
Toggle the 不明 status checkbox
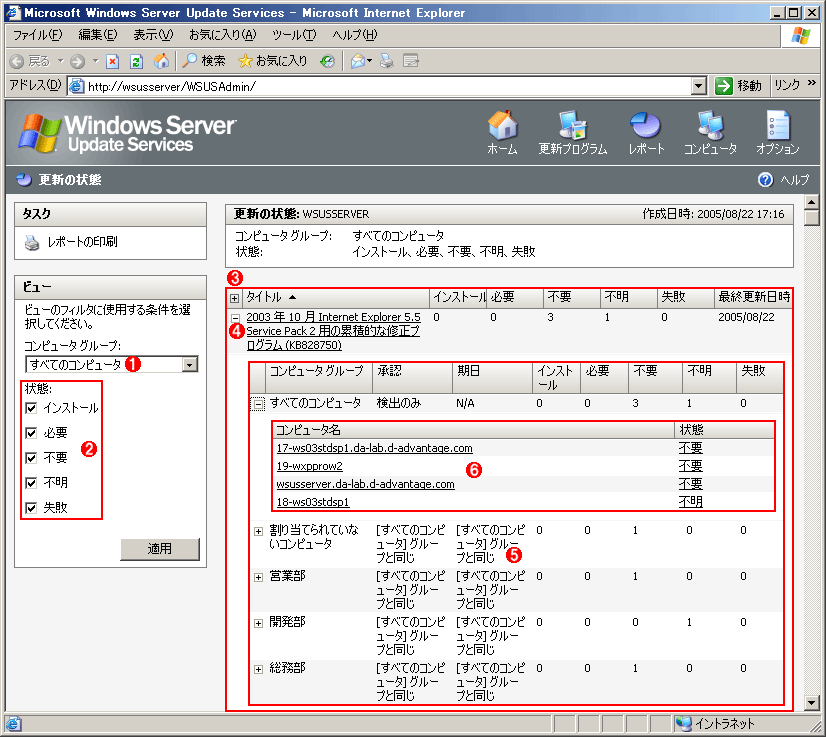click(x=31, y=483)
